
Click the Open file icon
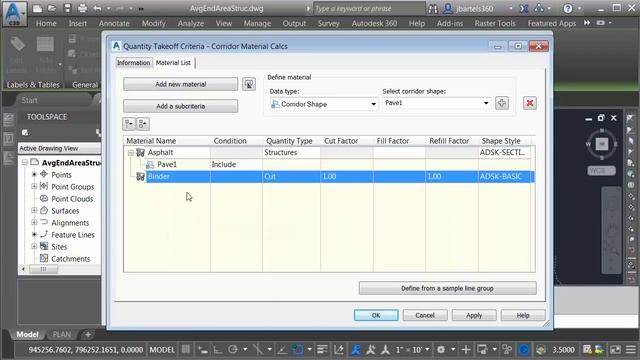click(x=52, y=8)
